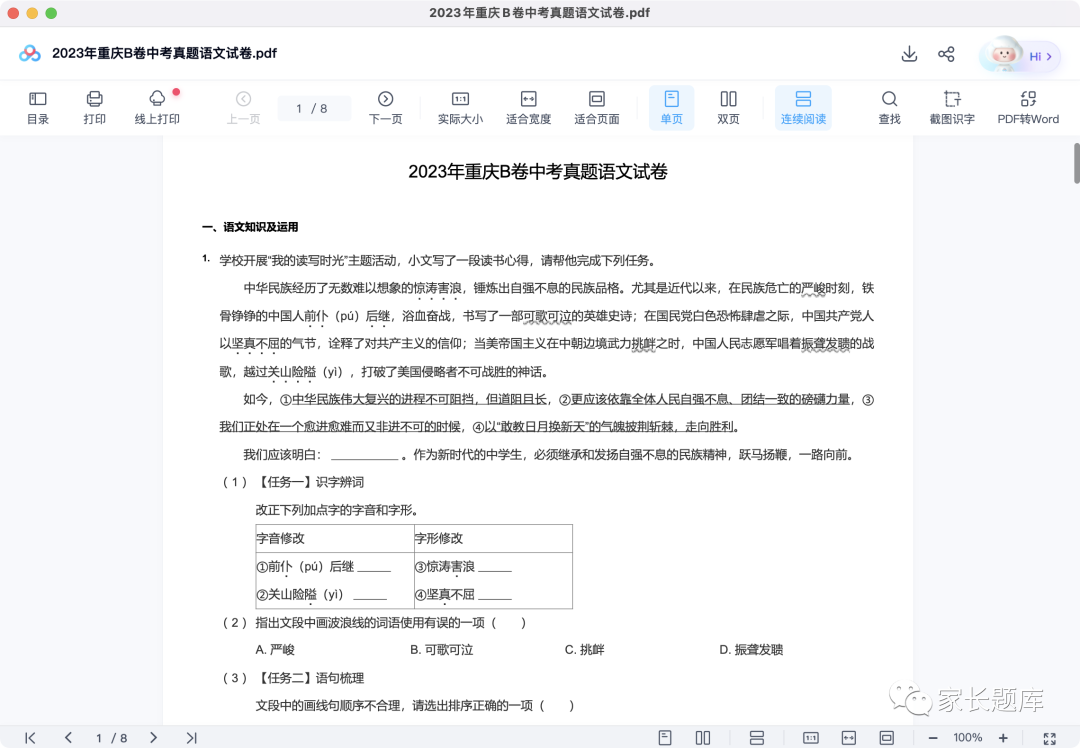Click the vertical scrollbar thumb
1080x748 pixels.
(1076, 163)
